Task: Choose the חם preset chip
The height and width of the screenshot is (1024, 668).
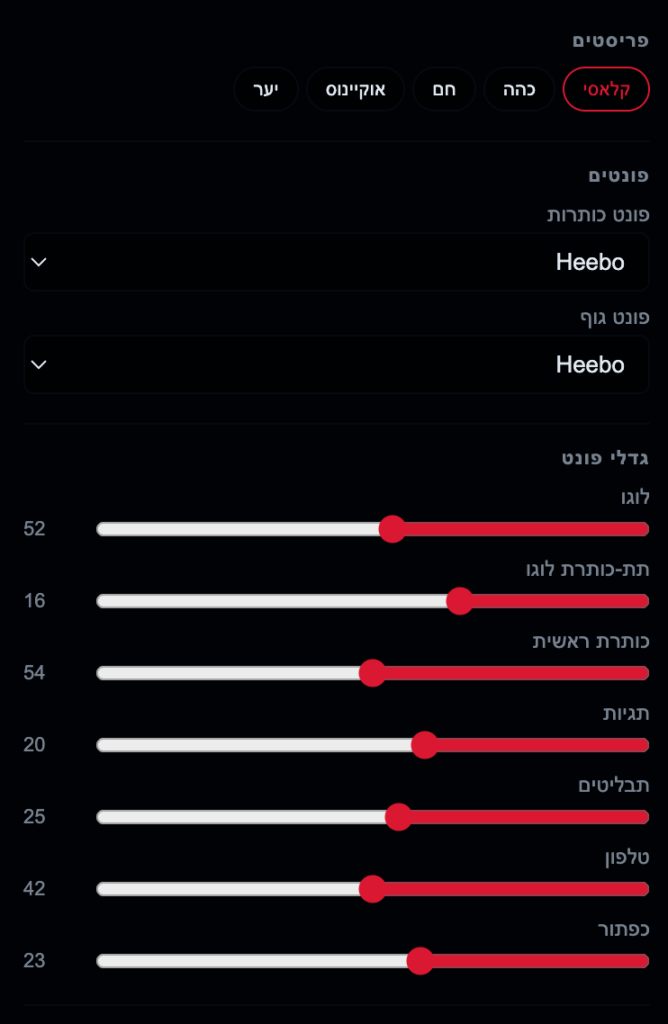Action: [x=444, y=89]
